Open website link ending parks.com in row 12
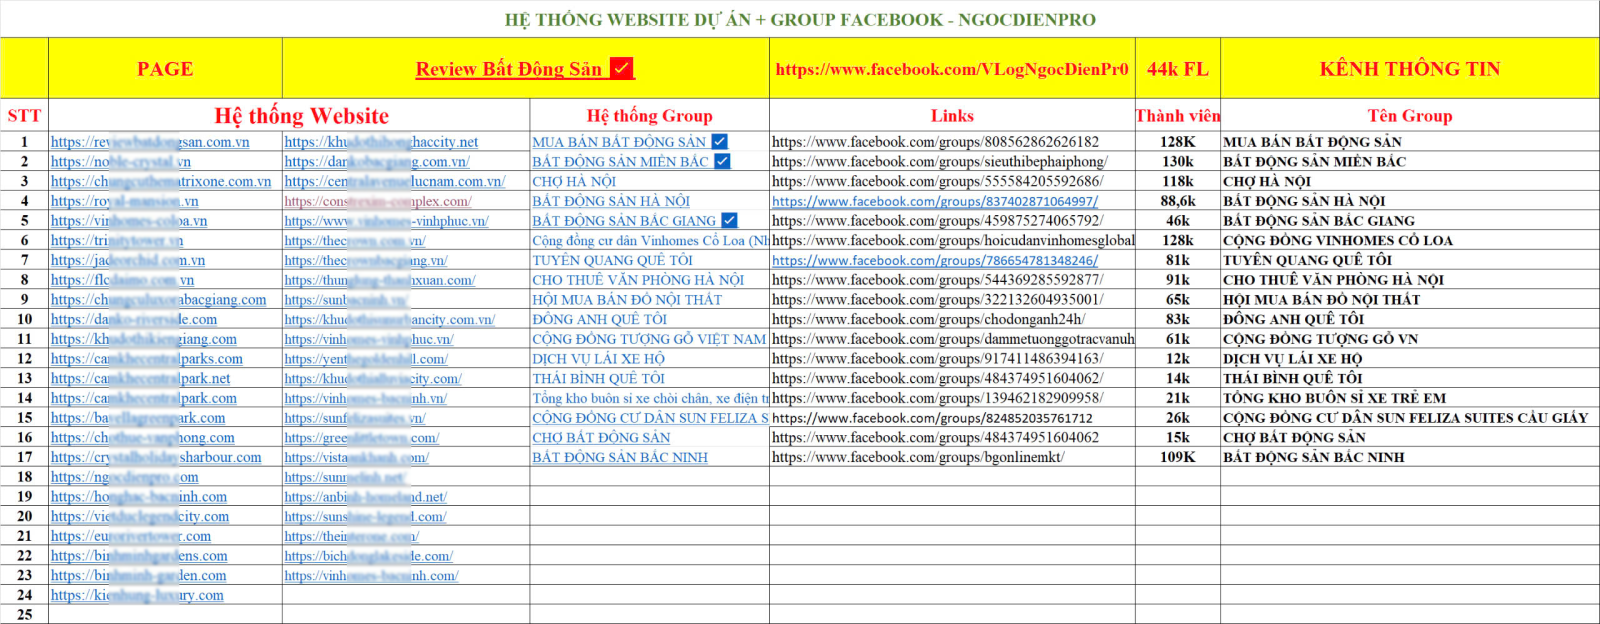 (x=147, y=358)
